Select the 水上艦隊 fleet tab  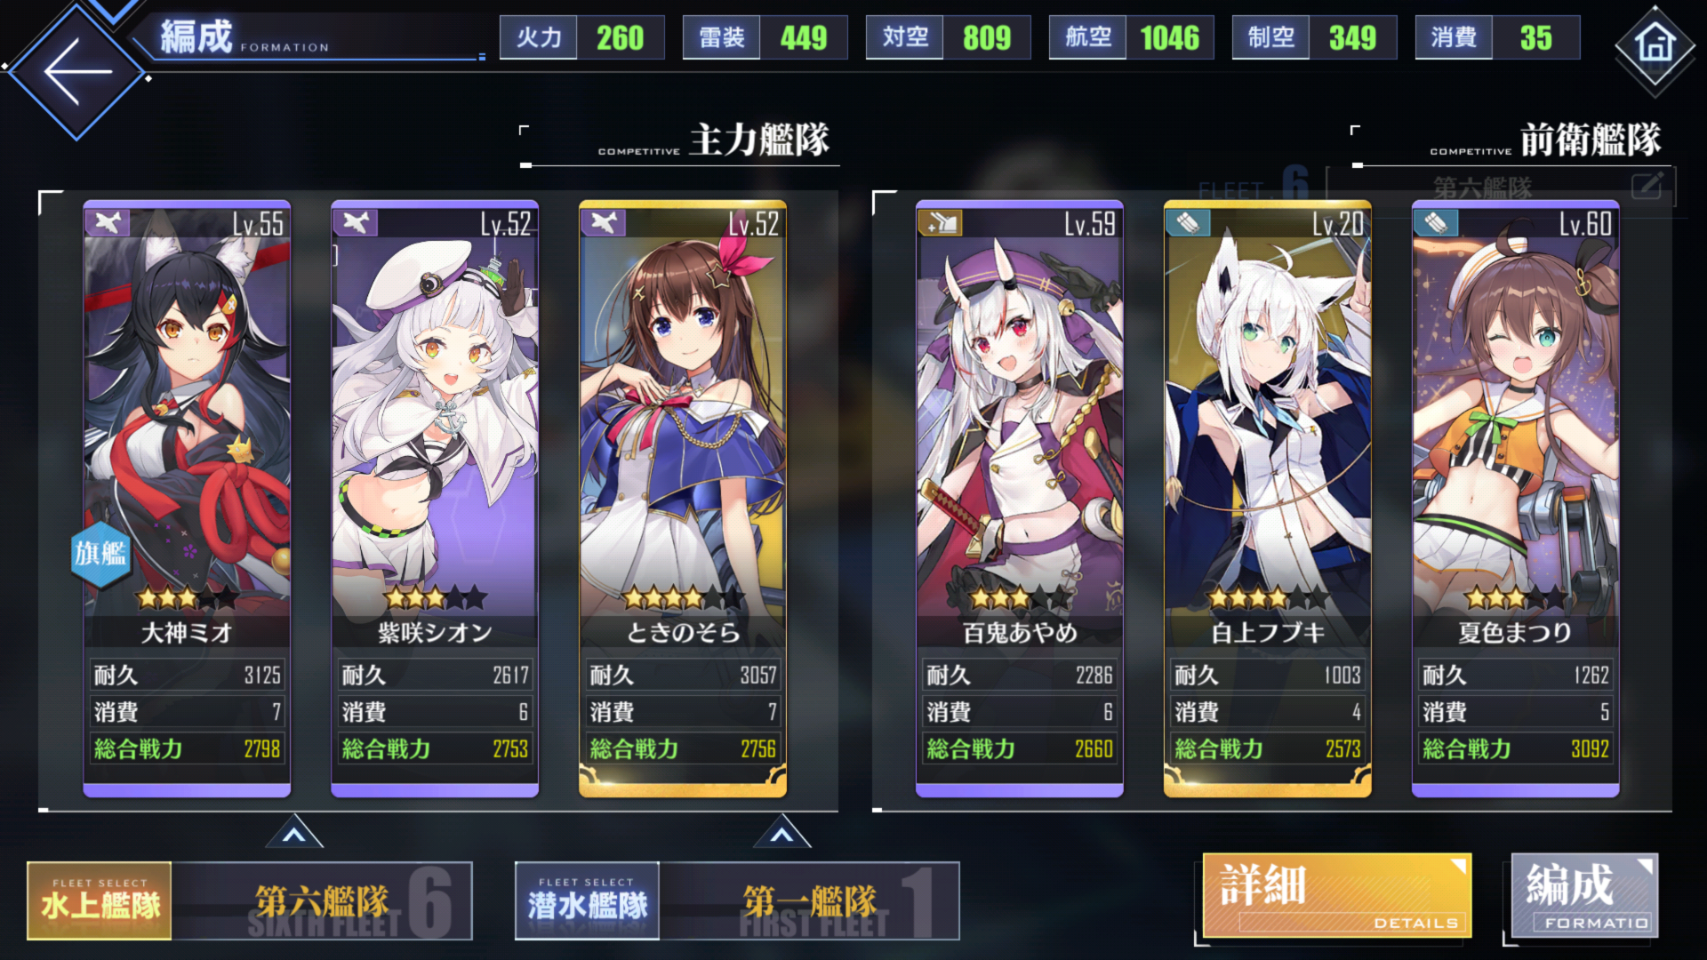pos(100,901)
